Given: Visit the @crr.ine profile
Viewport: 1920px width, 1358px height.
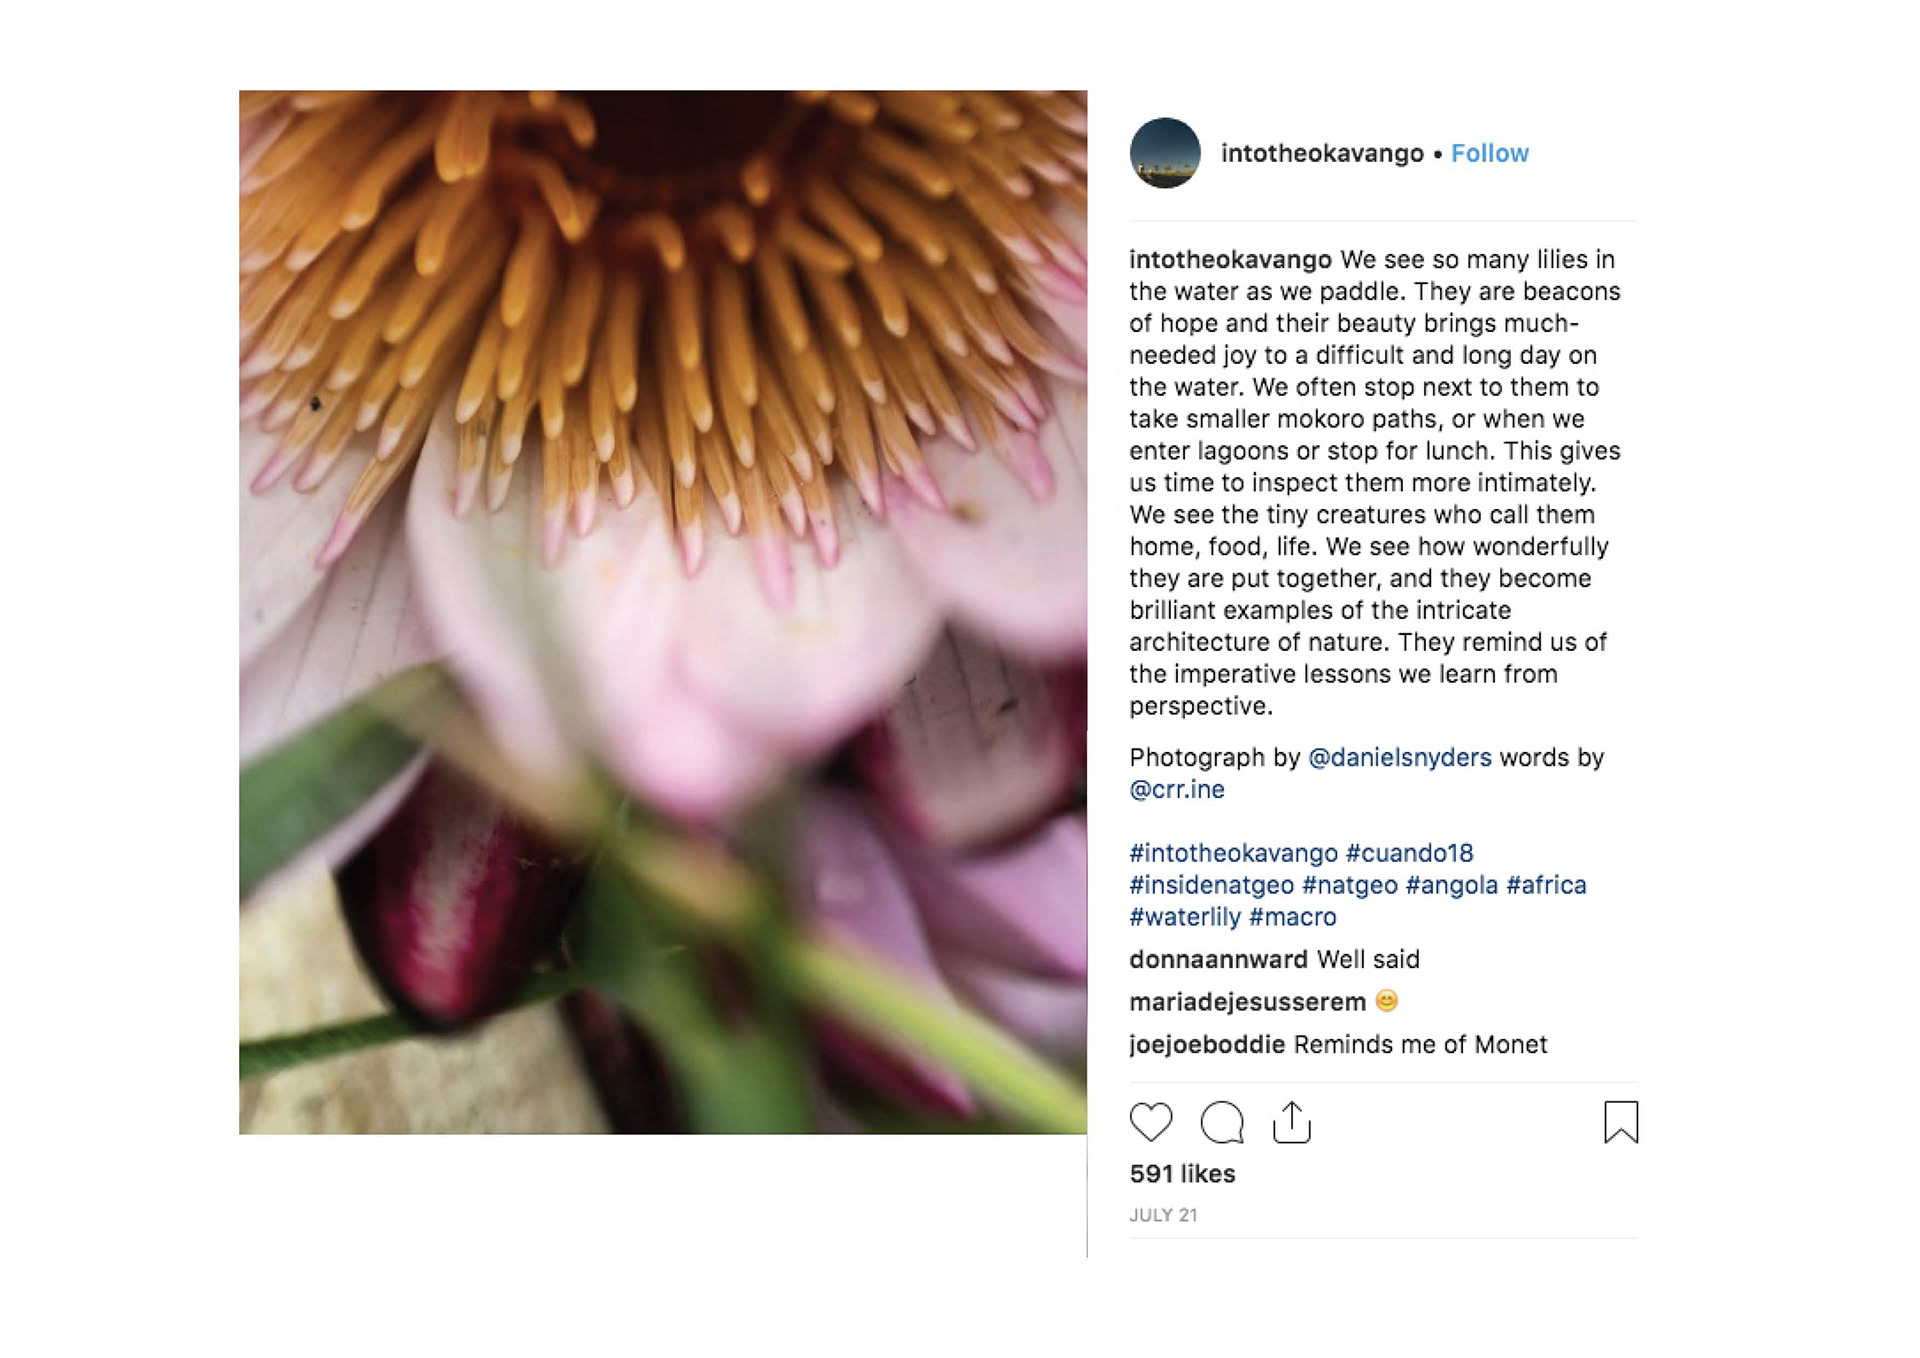Looking at the screenshot, I should (x=1177, y=790).
